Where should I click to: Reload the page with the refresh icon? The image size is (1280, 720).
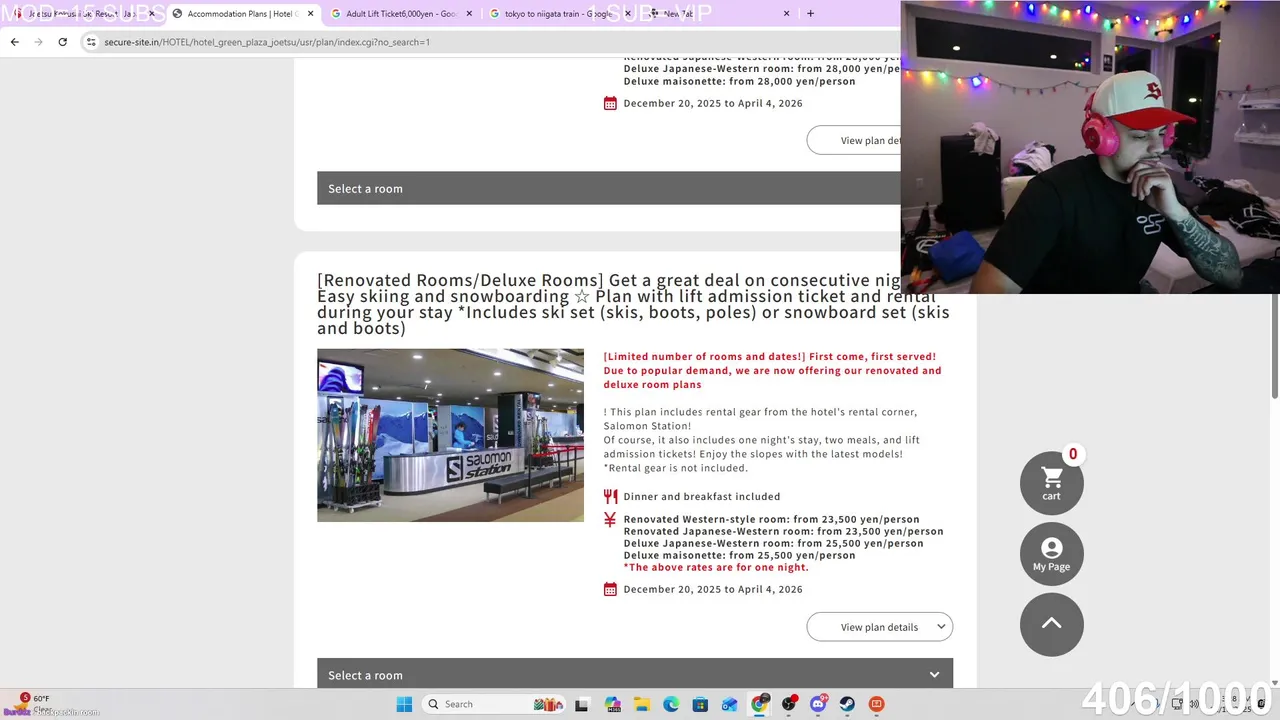pyautogui.click(x=62, y=42)
